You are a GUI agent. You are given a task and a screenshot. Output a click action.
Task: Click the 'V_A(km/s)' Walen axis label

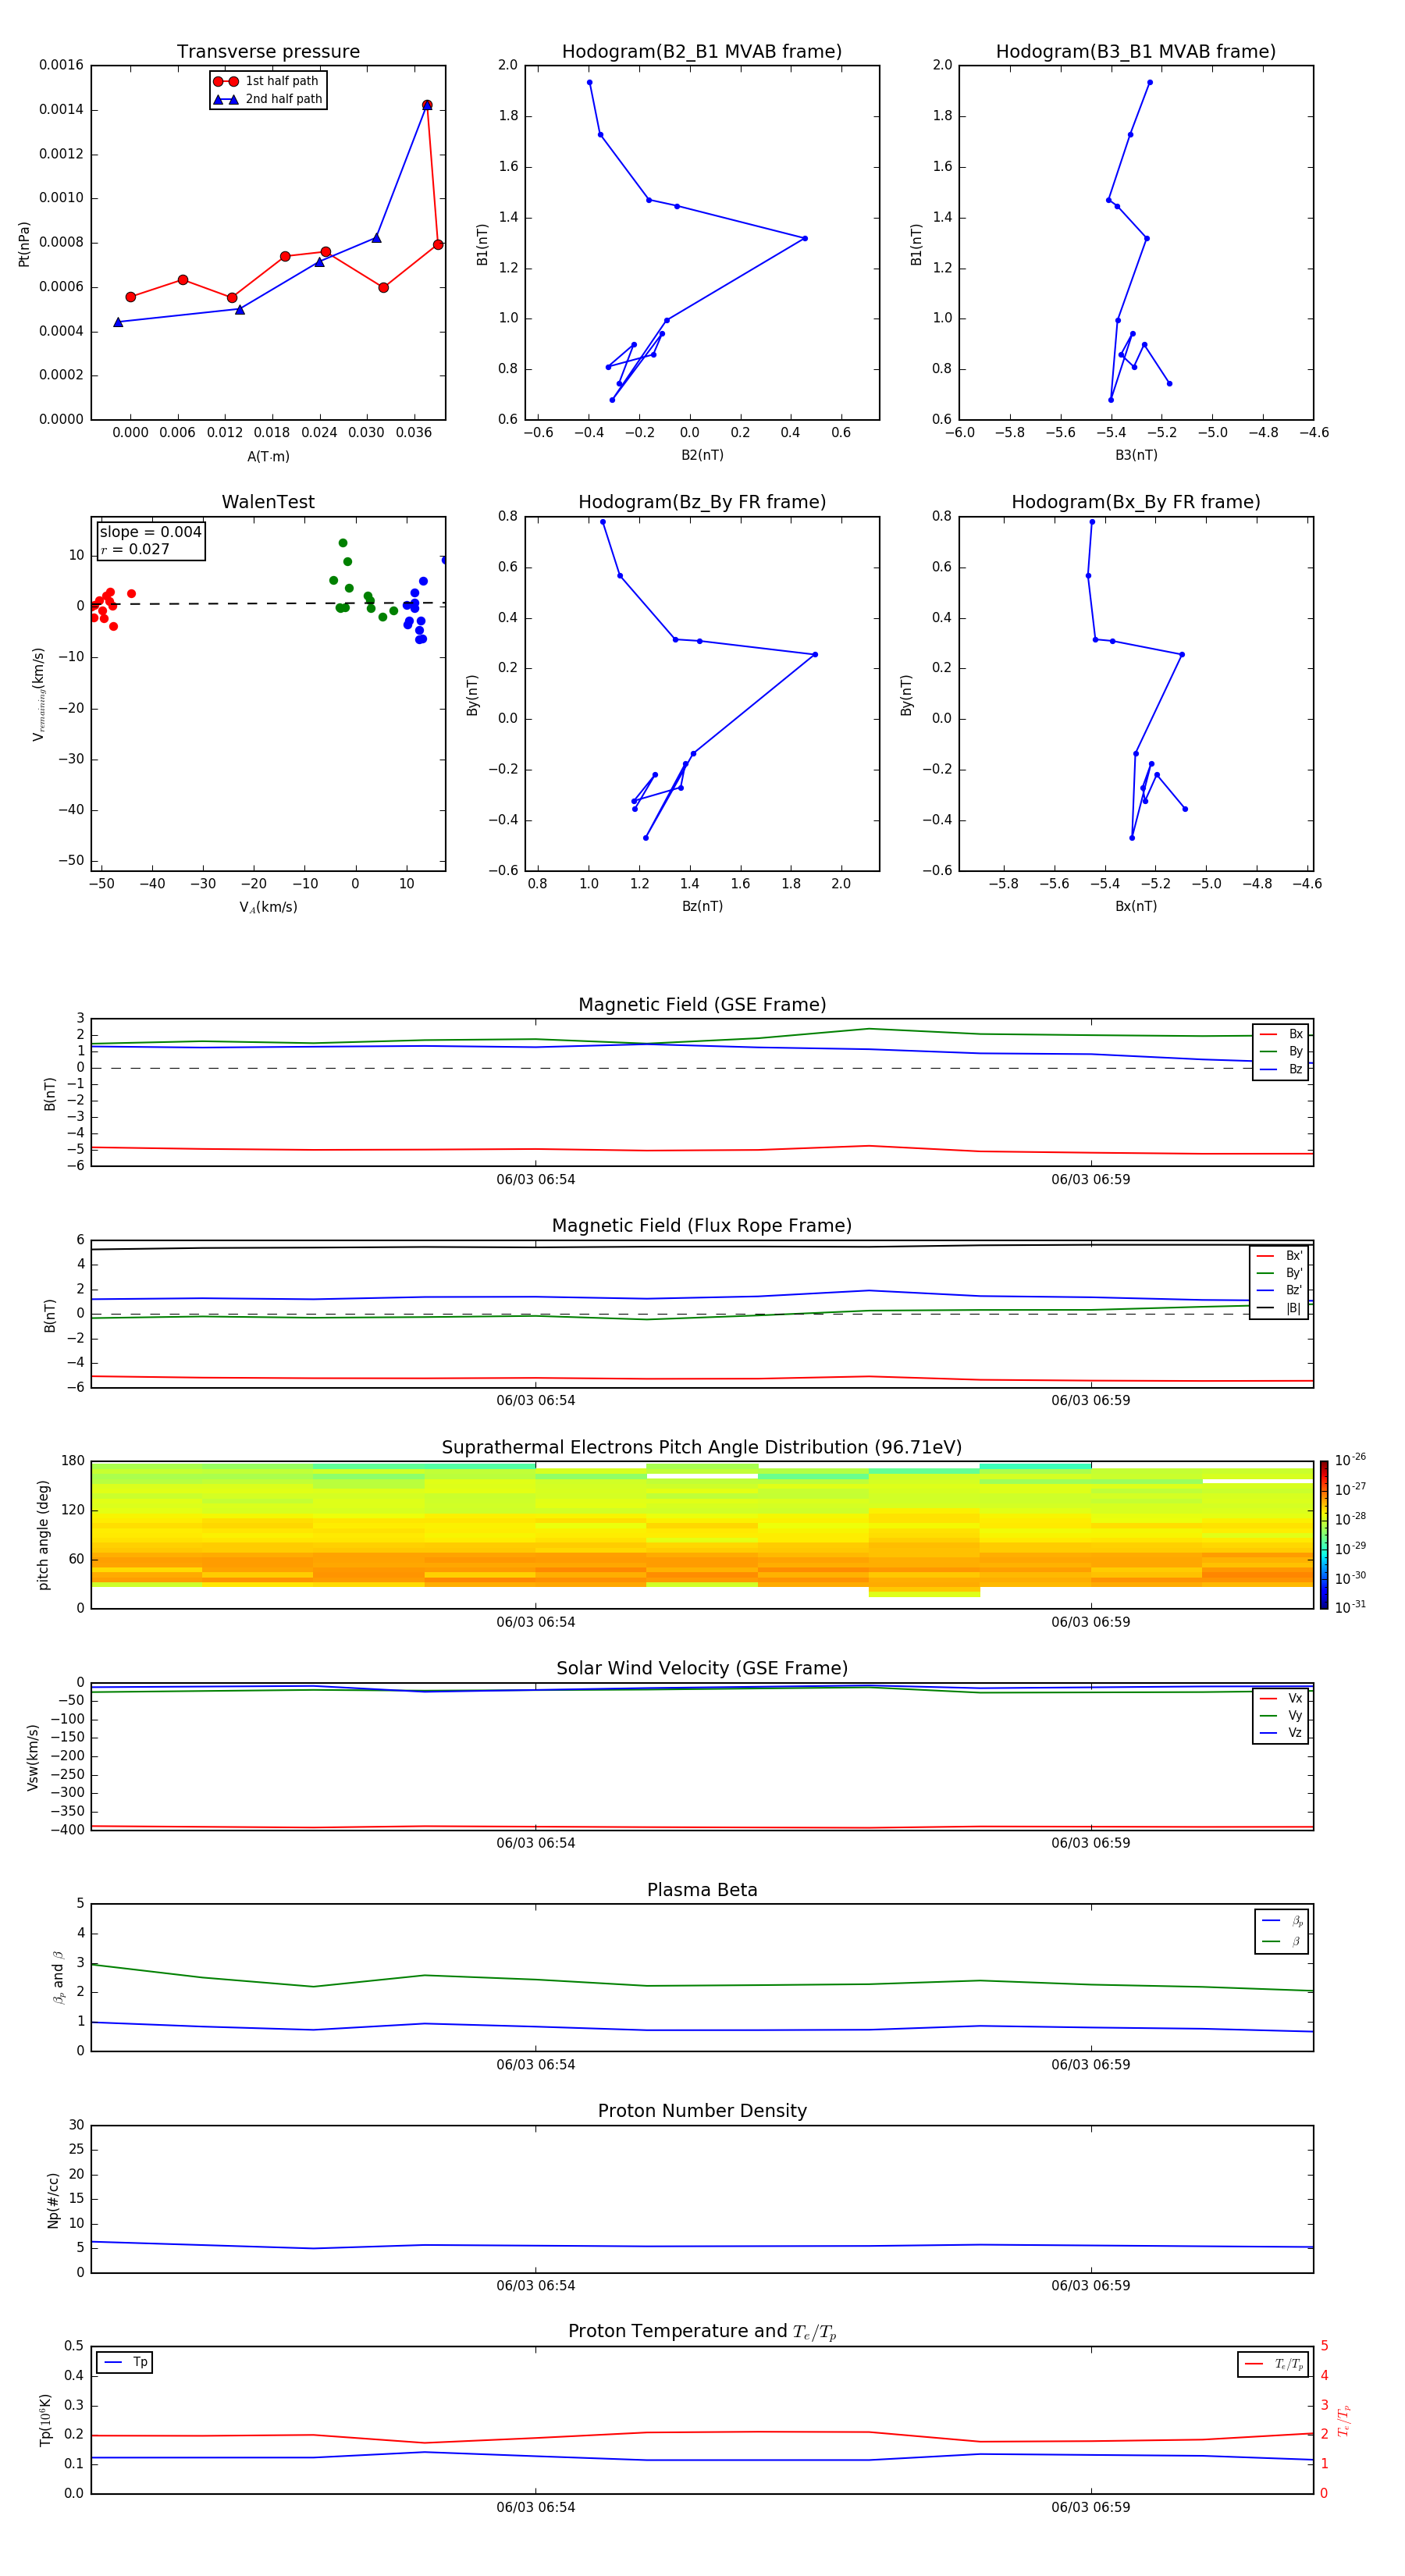[x=268, y=907]
